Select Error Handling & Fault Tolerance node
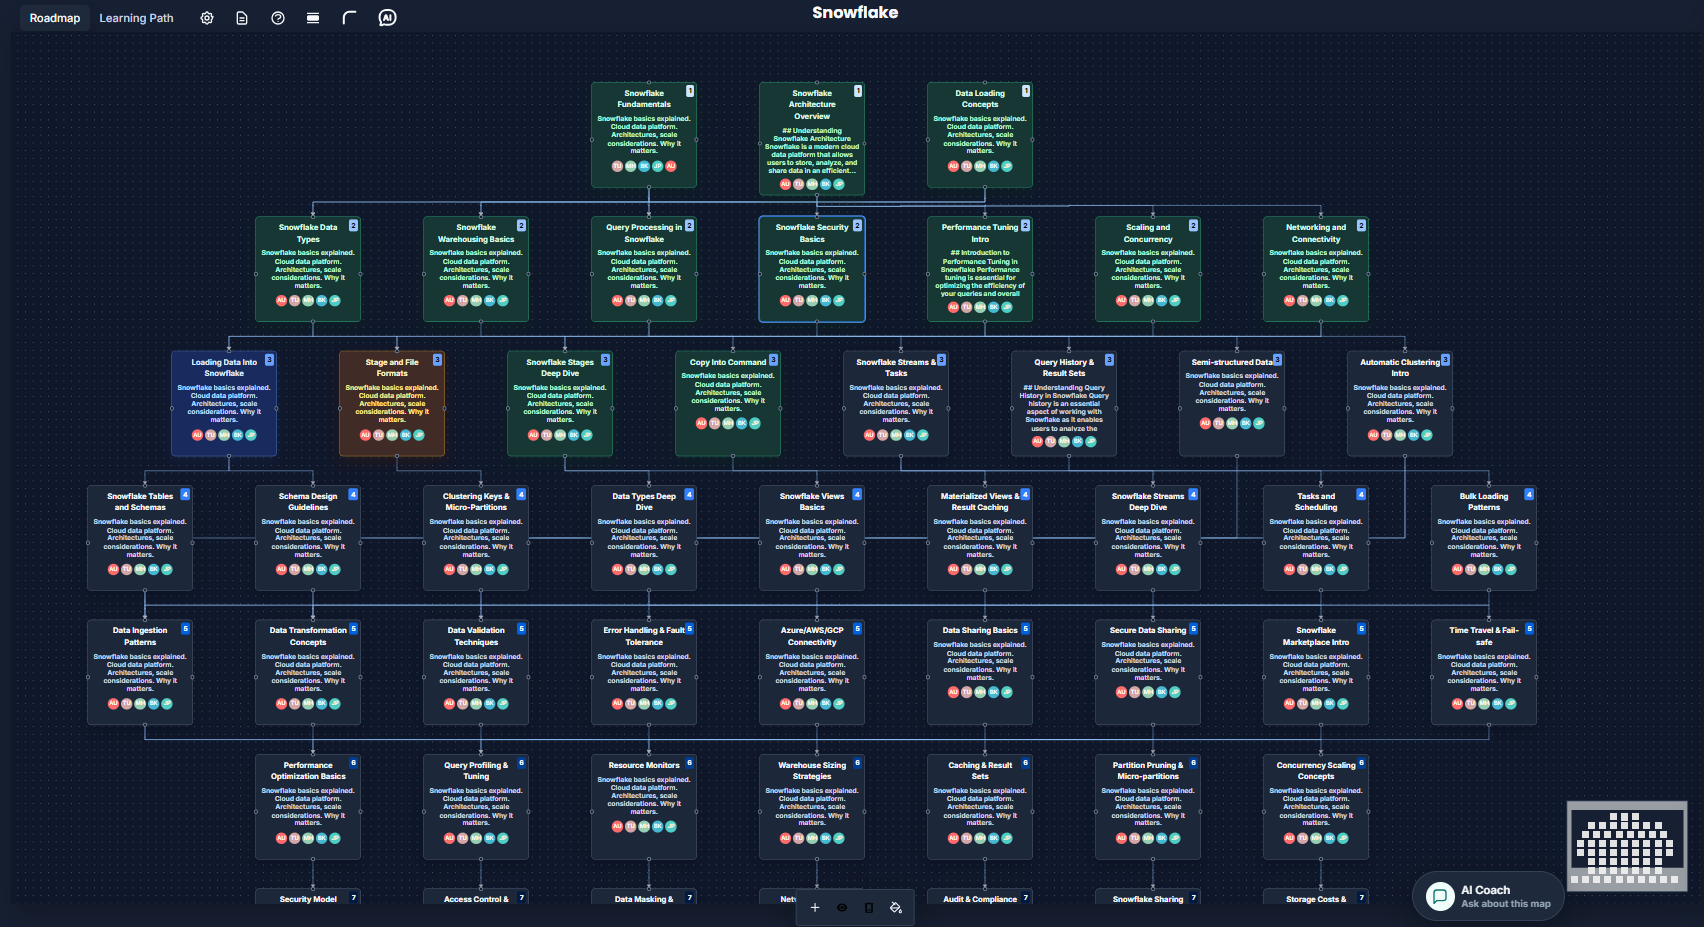Image resolution: width=1704 pixels, height=927 pixels. coord(644,673)
